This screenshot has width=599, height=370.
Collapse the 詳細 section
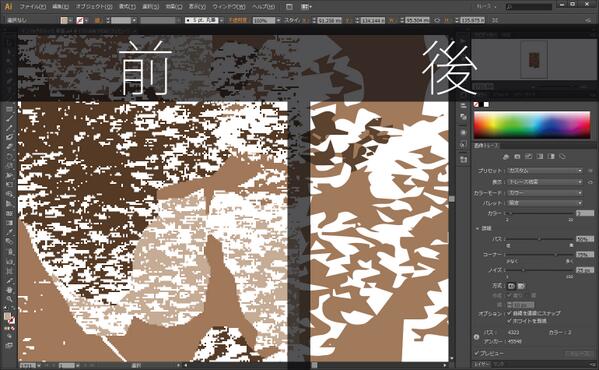click(478, 228)
